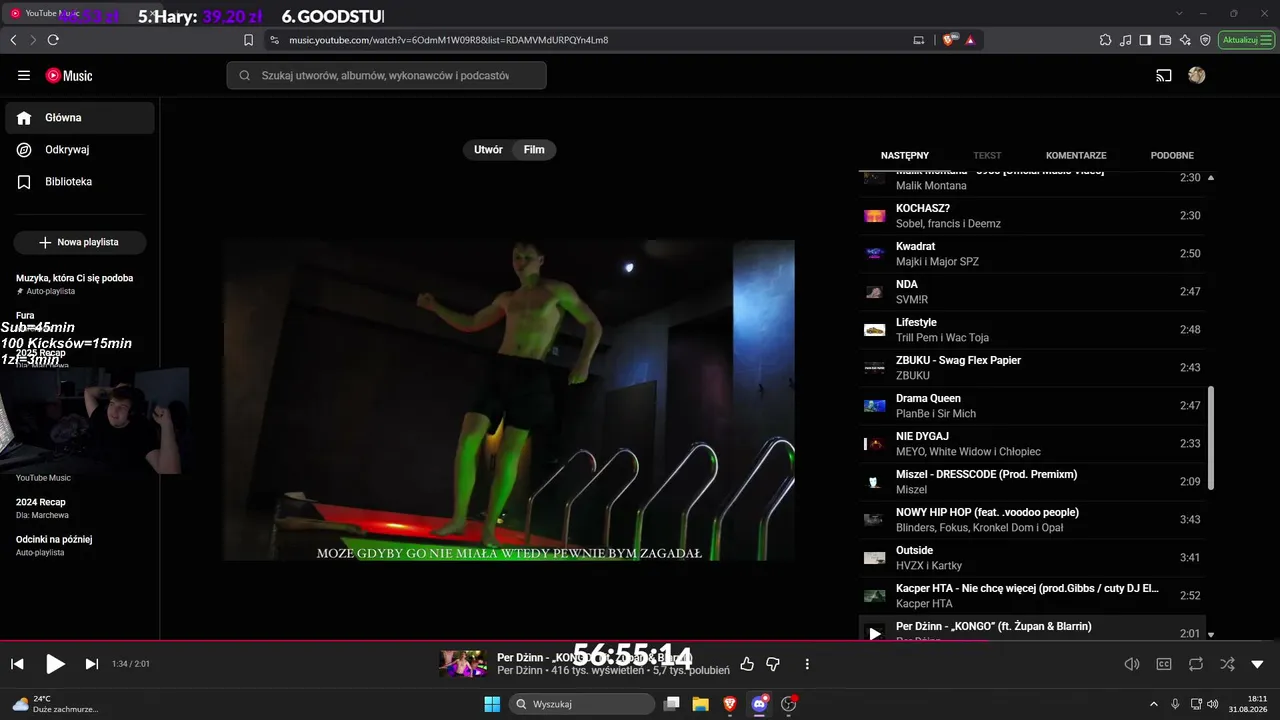
Task: Toggle shuffle mode
Action: [x=1227, y=664]
